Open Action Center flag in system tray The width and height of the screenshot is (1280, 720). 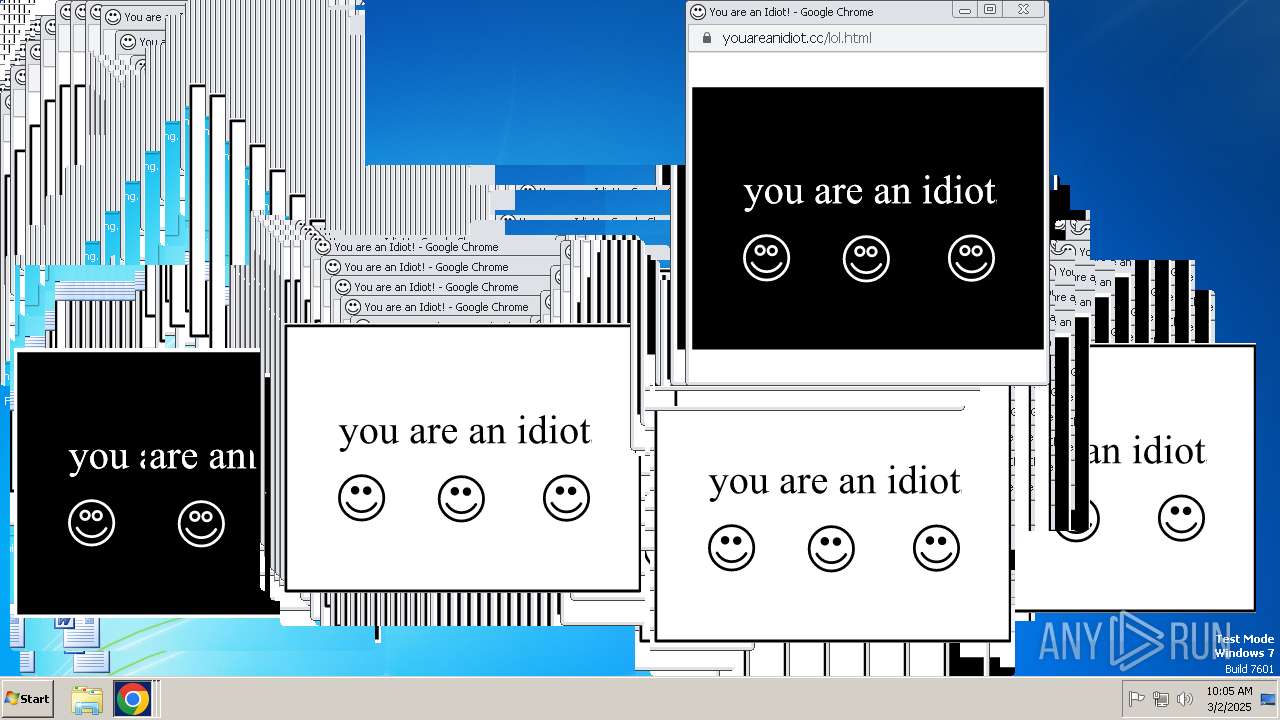1136,699
